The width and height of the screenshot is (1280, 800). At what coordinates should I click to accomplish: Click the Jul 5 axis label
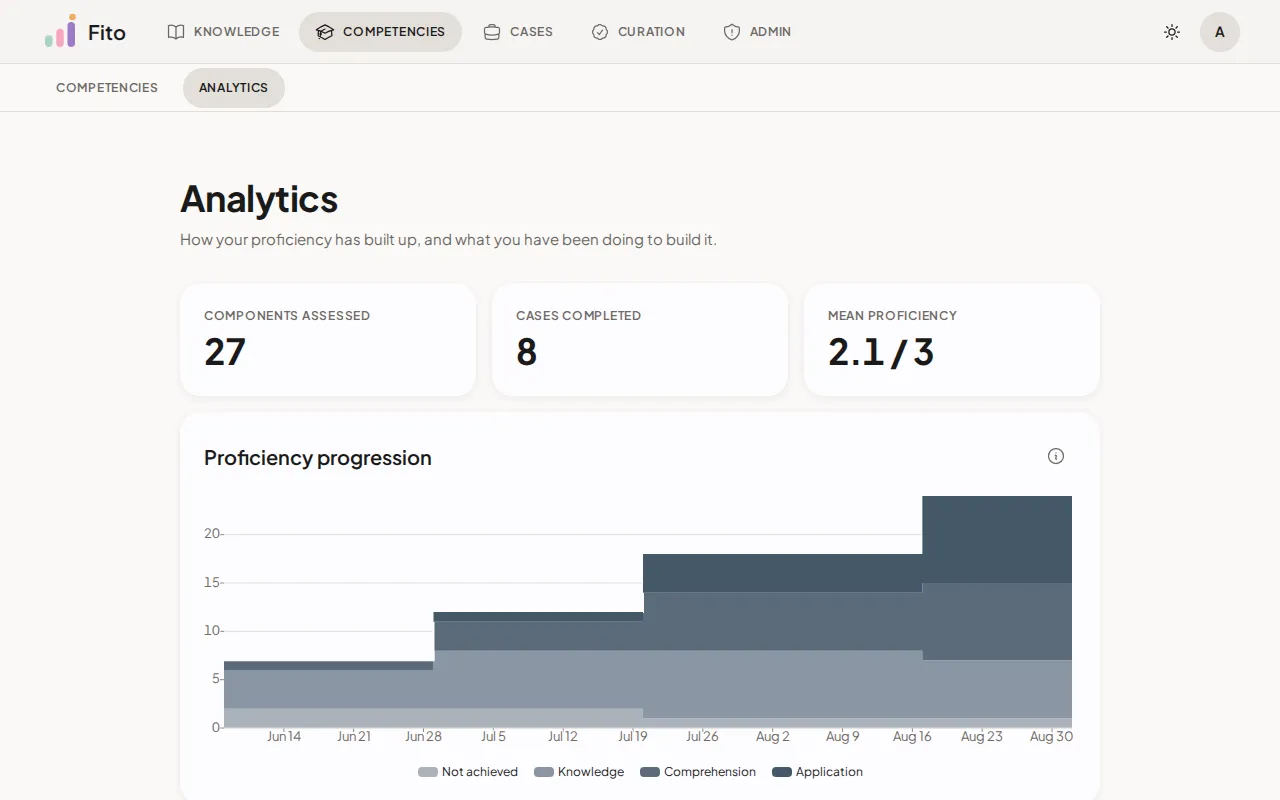[493, 737]
